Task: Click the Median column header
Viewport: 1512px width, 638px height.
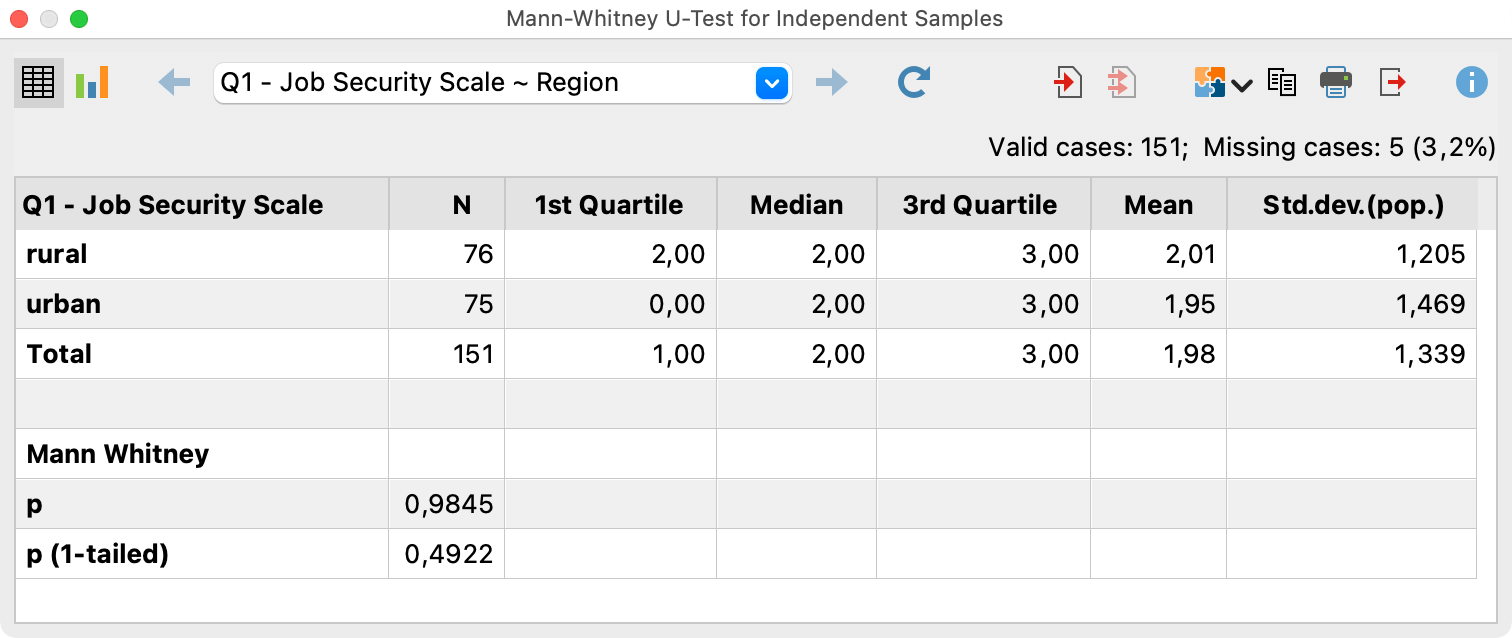Action: (796, 205)
